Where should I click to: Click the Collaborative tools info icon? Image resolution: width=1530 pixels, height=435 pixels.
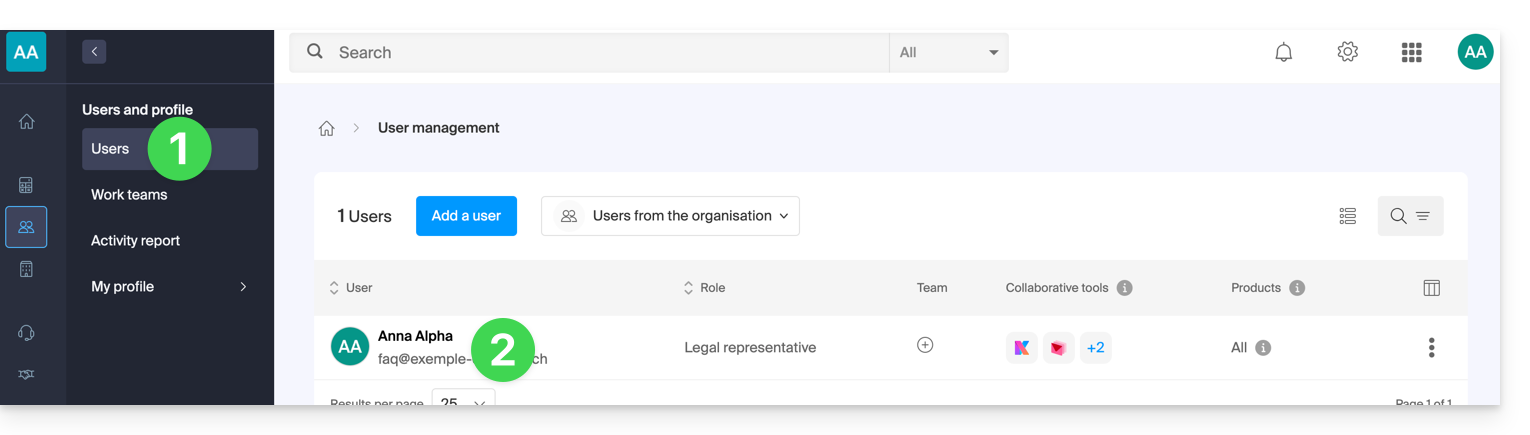point(1124,288)
